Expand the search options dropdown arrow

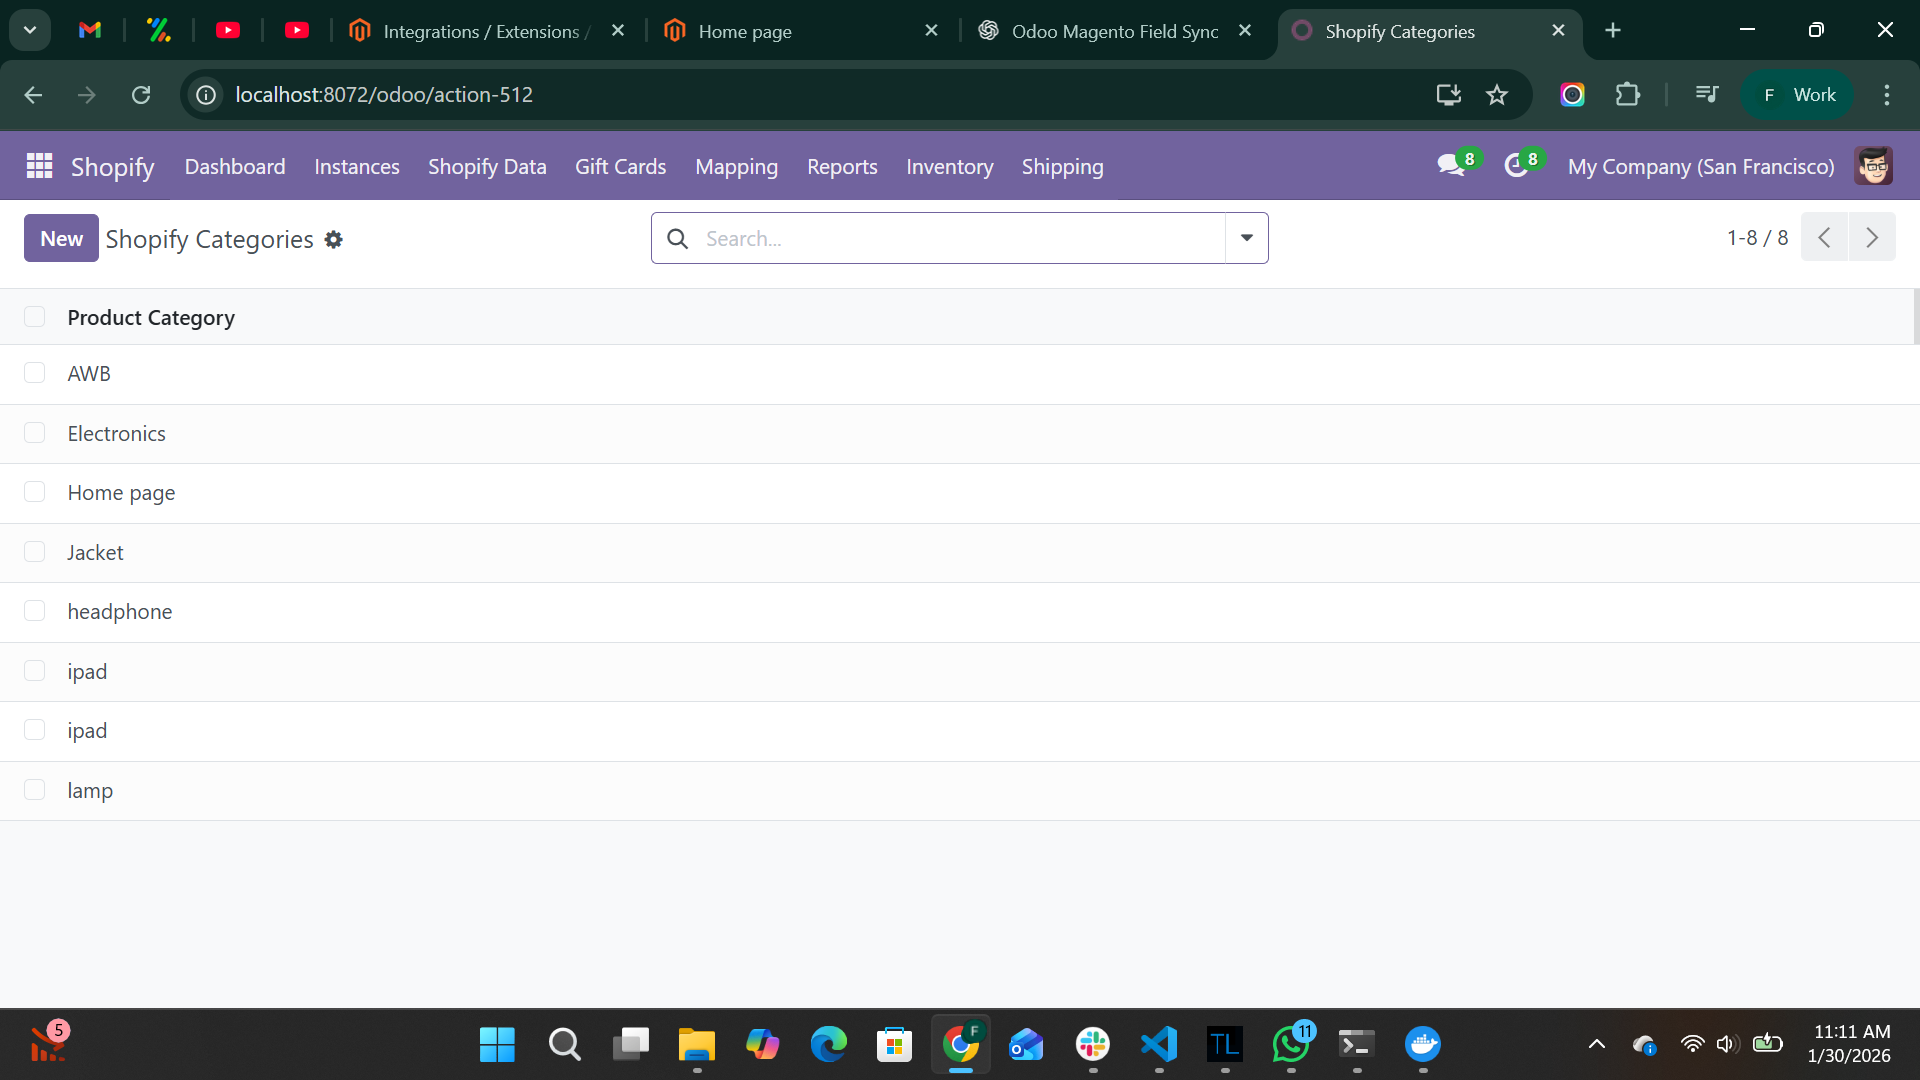(1247, 238)
